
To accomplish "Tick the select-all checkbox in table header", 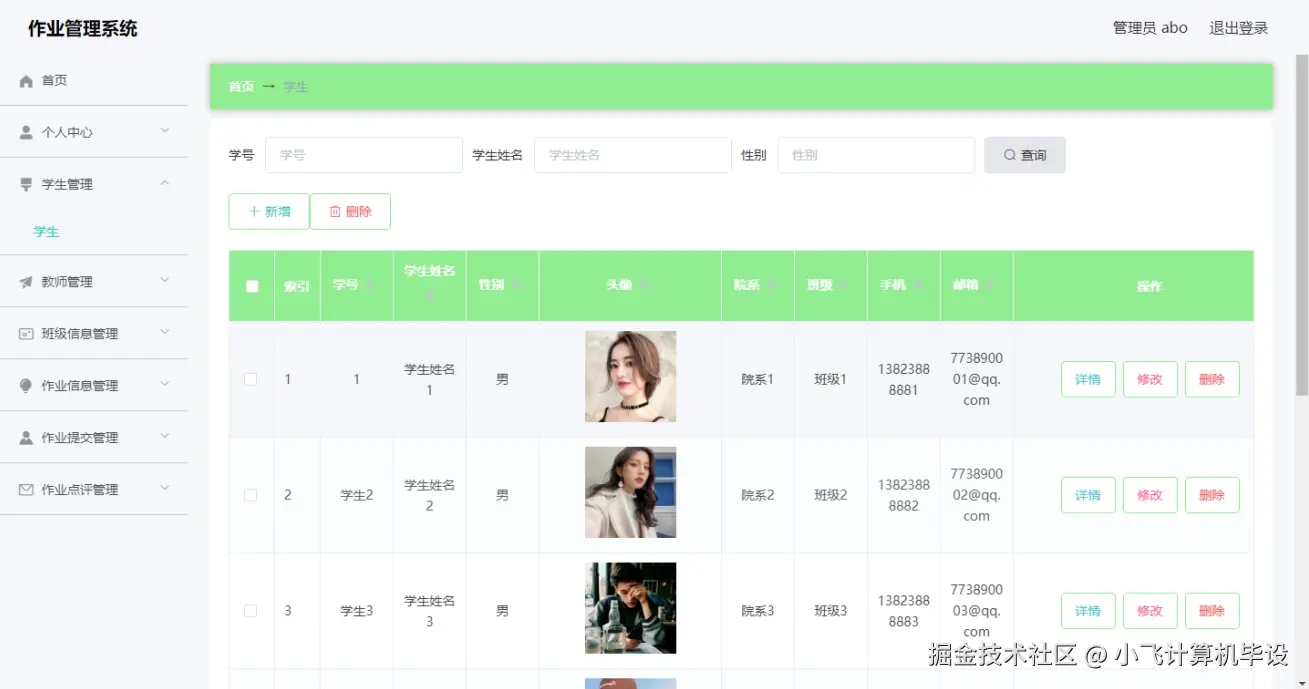I will tap(252, 286).
